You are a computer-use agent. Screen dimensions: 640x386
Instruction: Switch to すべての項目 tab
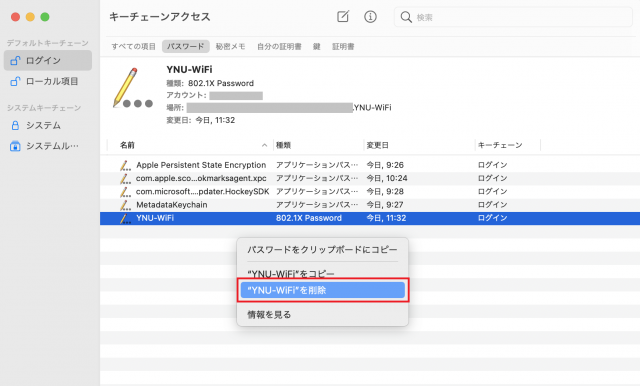coord(133,47)
